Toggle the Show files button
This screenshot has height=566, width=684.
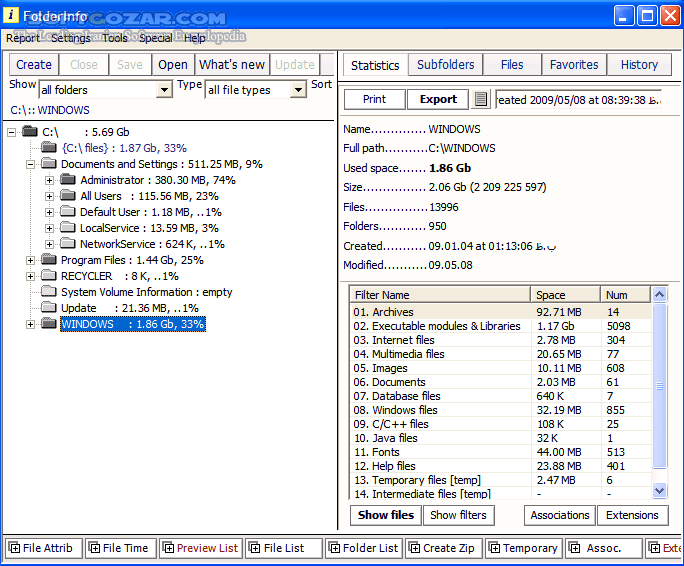point(386,515)
